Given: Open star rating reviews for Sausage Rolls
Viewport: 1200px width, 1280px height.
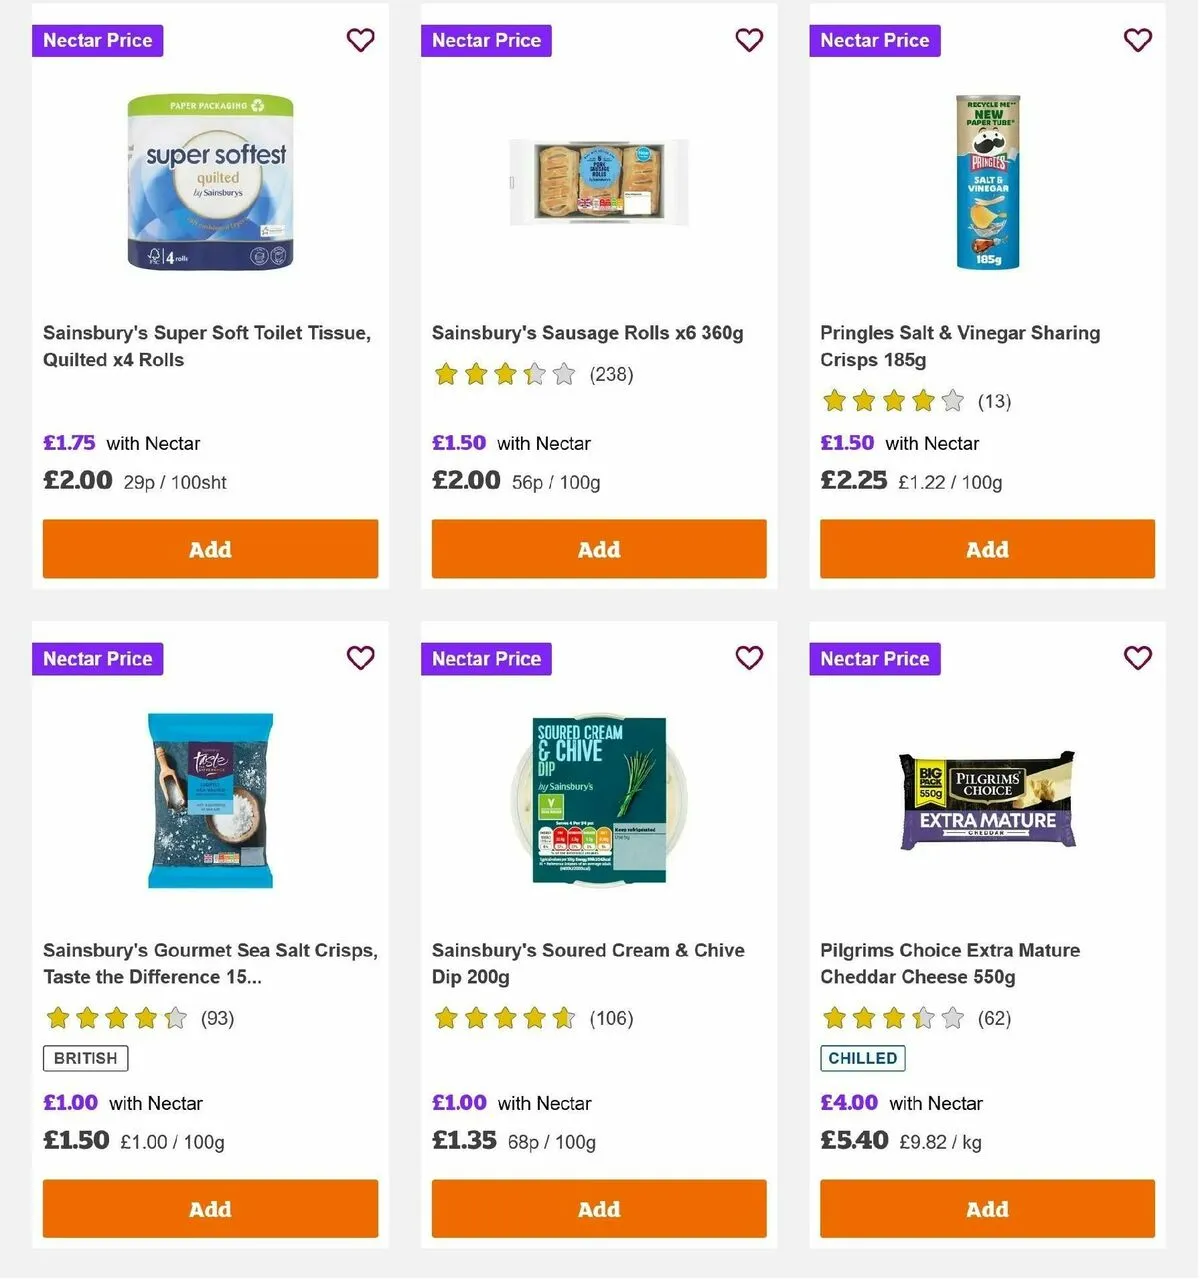Looking at the screenshot, I should tap(532, 375).
